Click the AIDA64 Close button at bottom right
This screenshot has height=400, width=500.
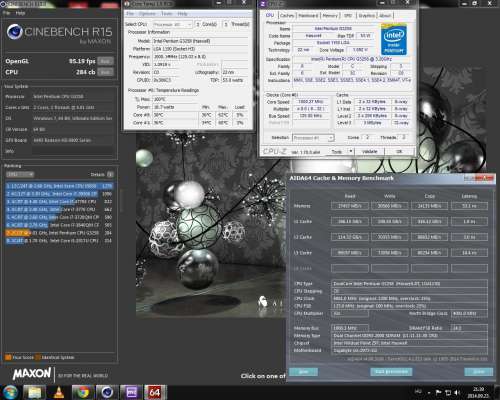479,372
